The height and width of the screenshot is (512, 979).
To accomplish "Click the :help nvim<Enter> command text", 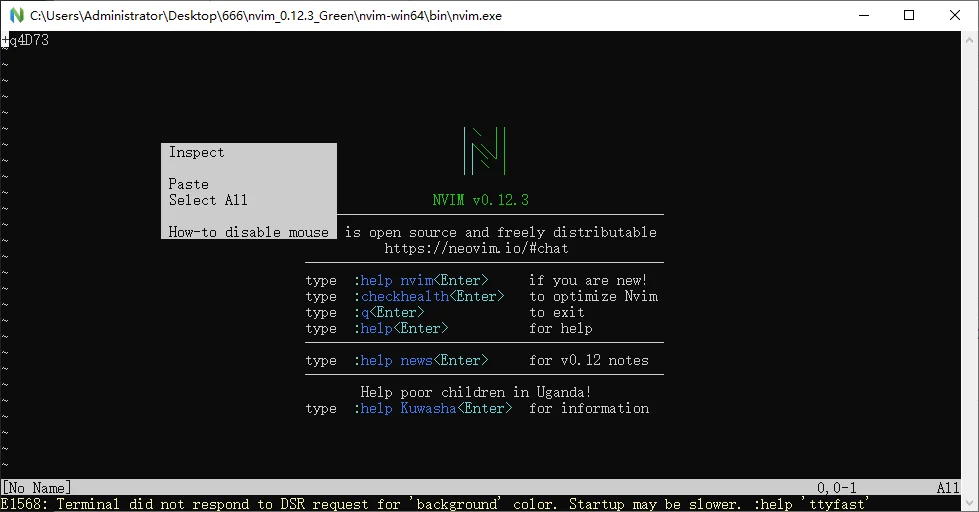I will point(421,280).
